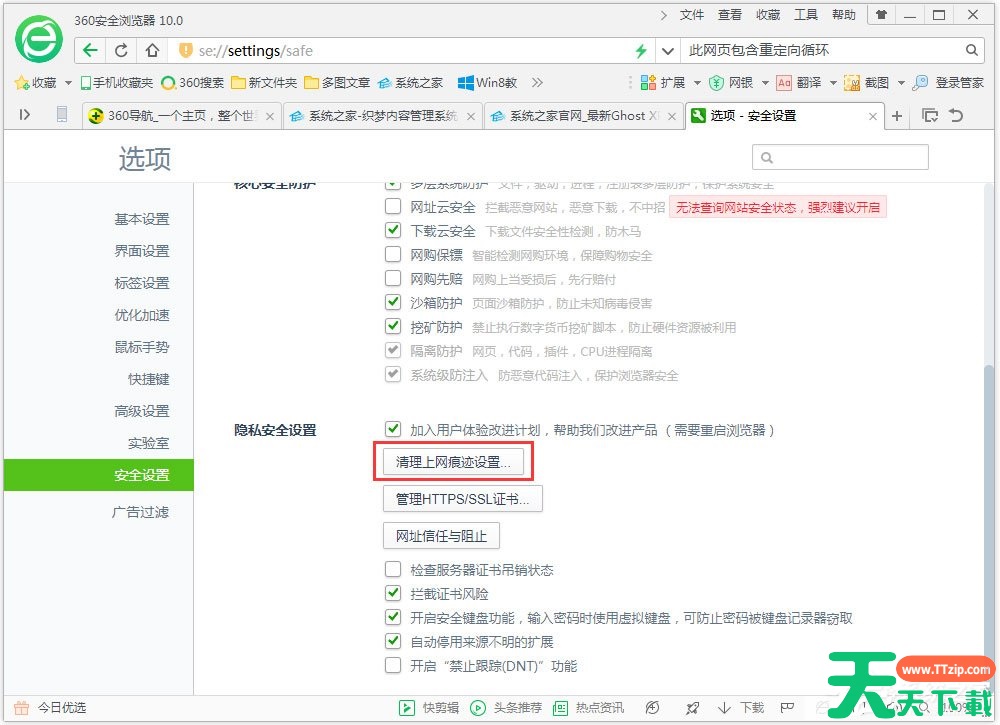Select 广告过滤 in the settings sidebar
Viewport: 1000px width, 725px height.
coord(140,512)
